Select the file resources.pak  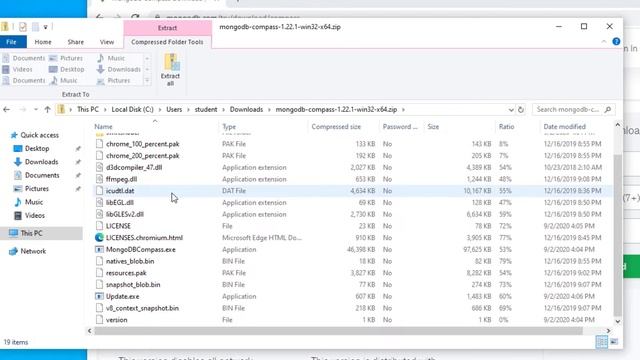[x=126, y=273]
